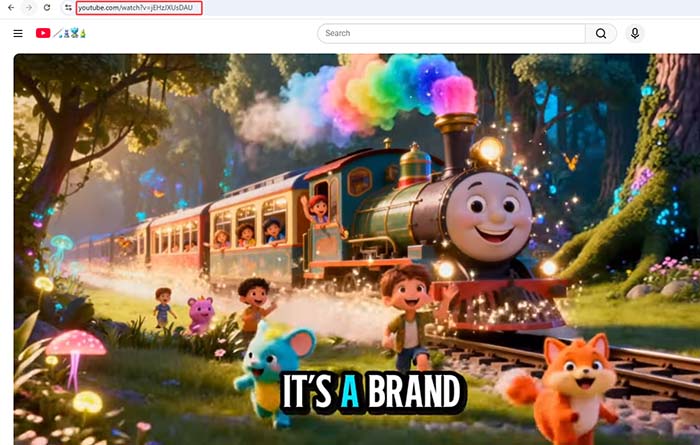The height and width of the screenshot is (445, 700).
Task: Select the youtube.com/watch address bar
Action: pos(139,8)
